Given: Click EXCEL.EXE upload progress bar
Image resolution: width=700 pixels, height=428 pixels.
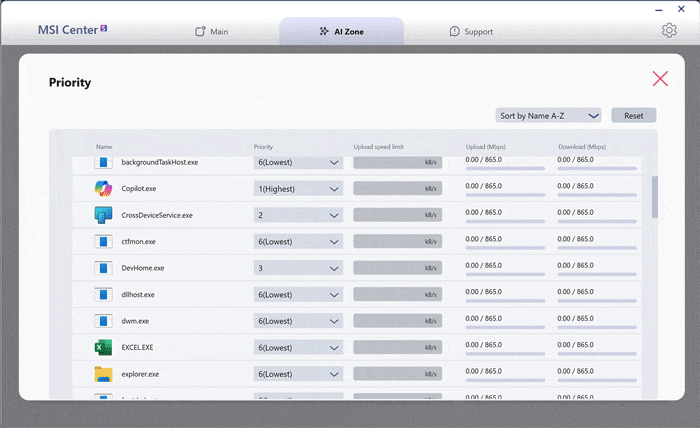Looking at the screenshot, I should coord(505,354).
